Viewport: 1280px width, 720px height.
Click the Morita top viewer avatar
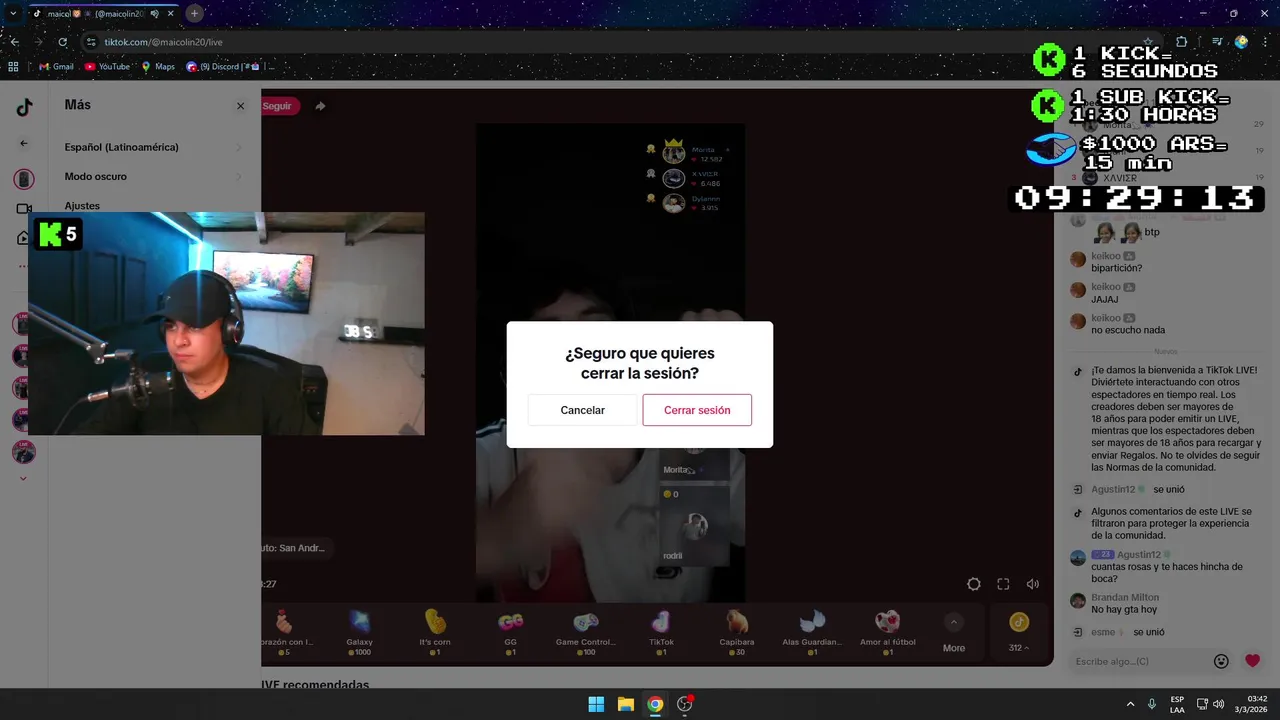(x=674, y=154)
